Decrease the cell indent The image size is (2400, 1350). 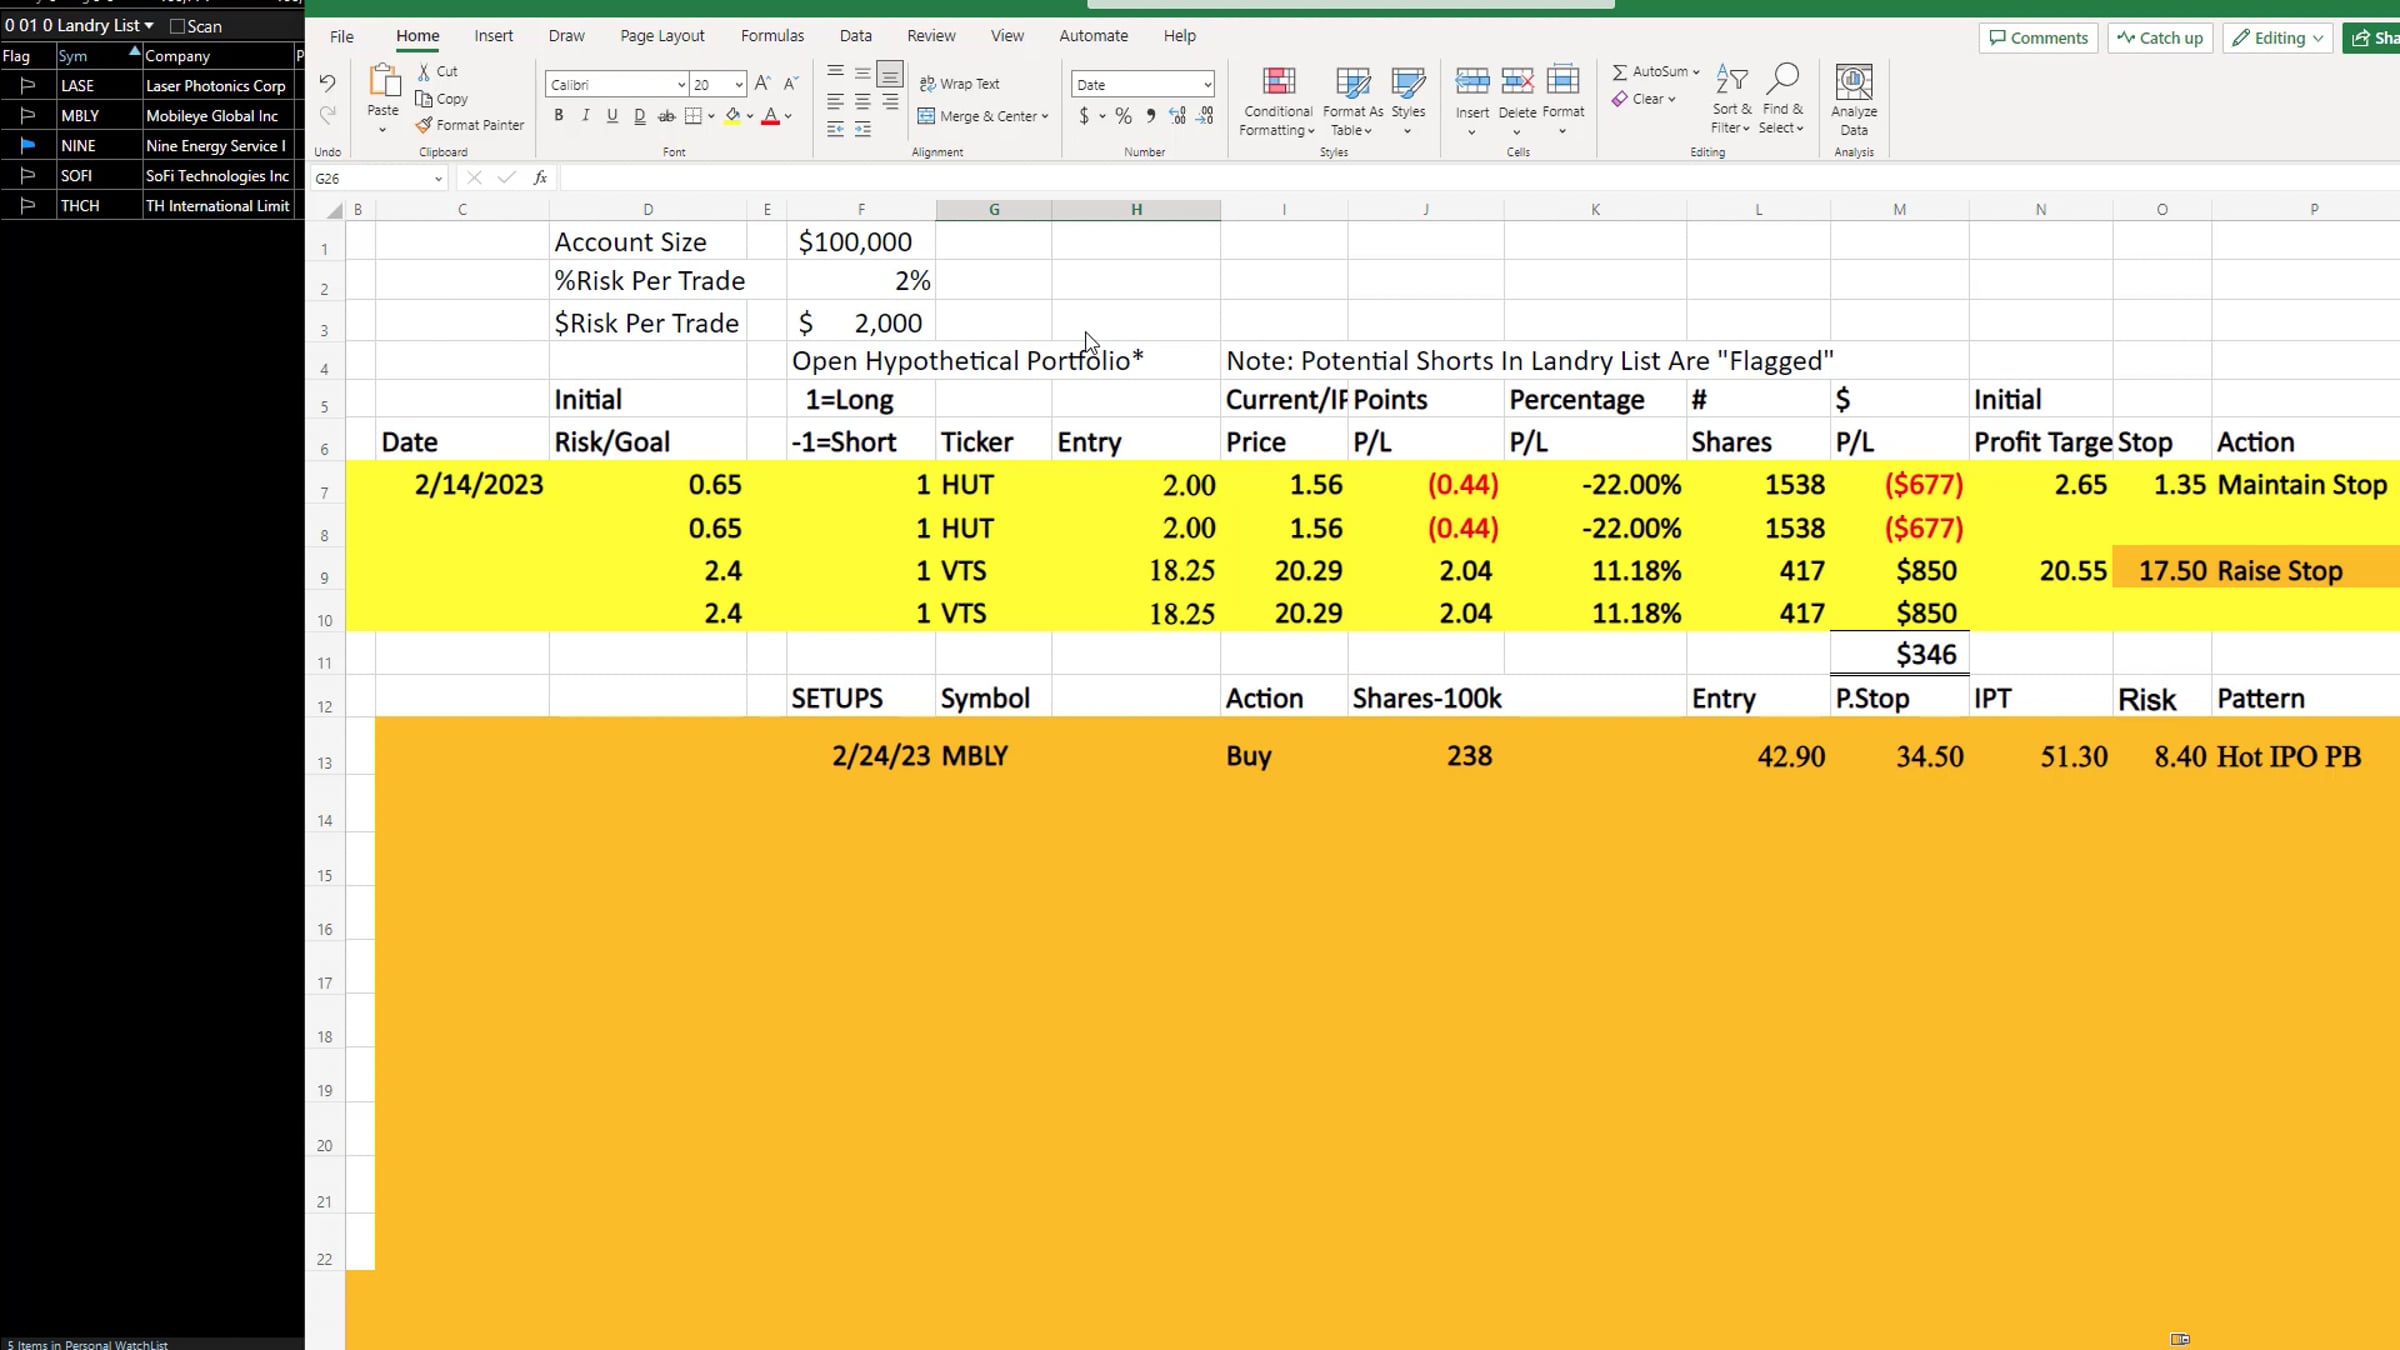pos(835,129)
